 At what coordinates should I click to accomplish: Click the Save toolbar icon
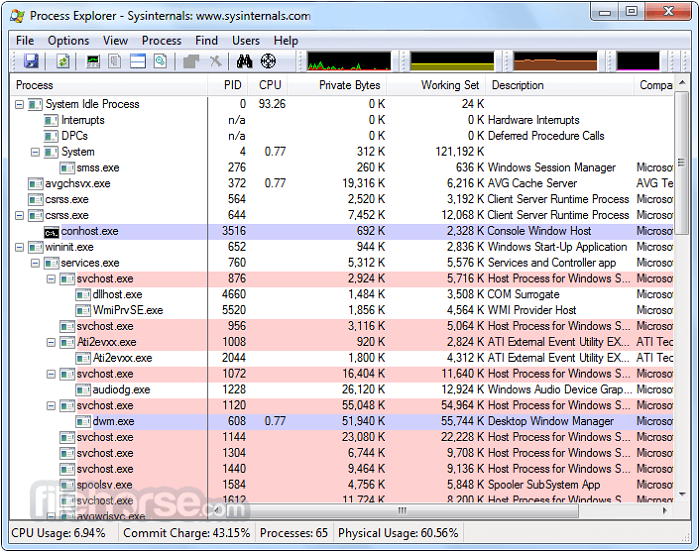click(x=31, y=62)
